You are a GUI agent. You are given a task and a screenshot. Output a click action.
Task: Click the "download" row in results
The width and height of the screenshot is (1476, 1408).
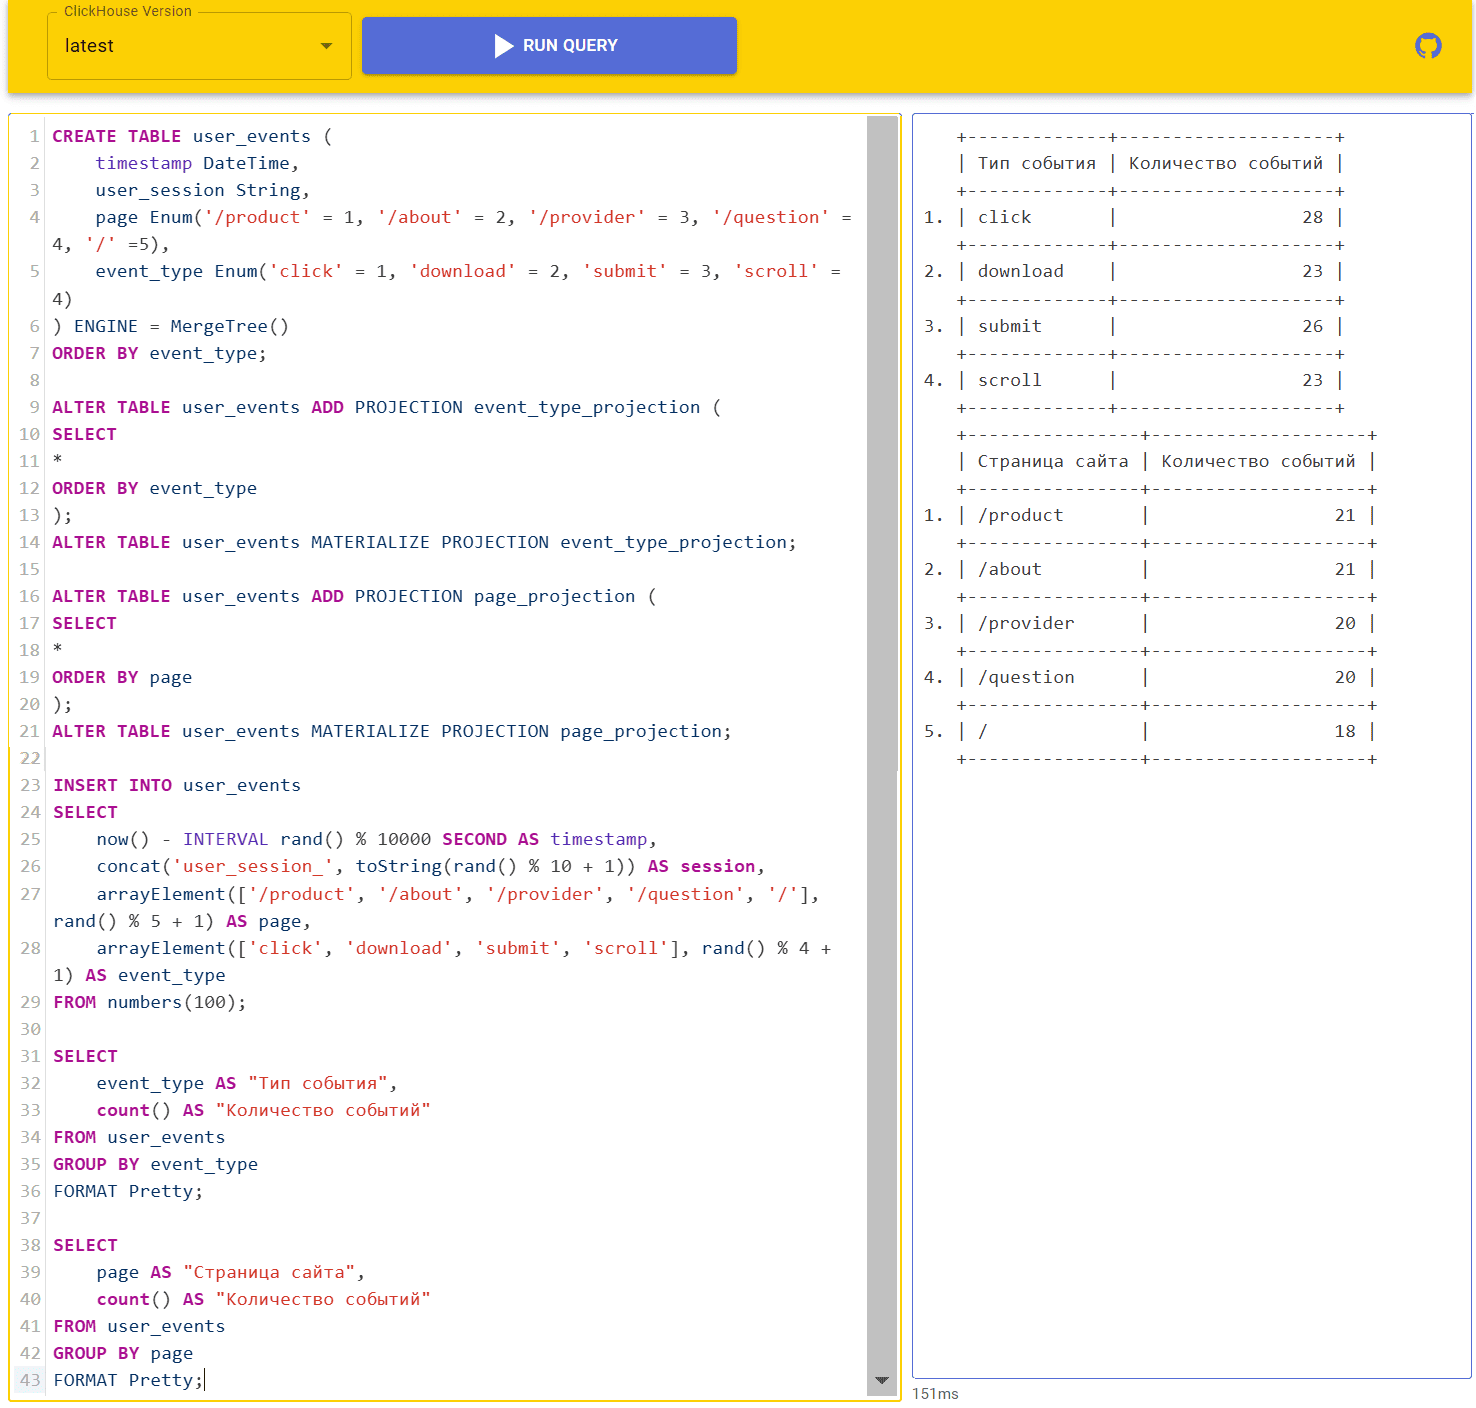click(x=1020, y=271)
